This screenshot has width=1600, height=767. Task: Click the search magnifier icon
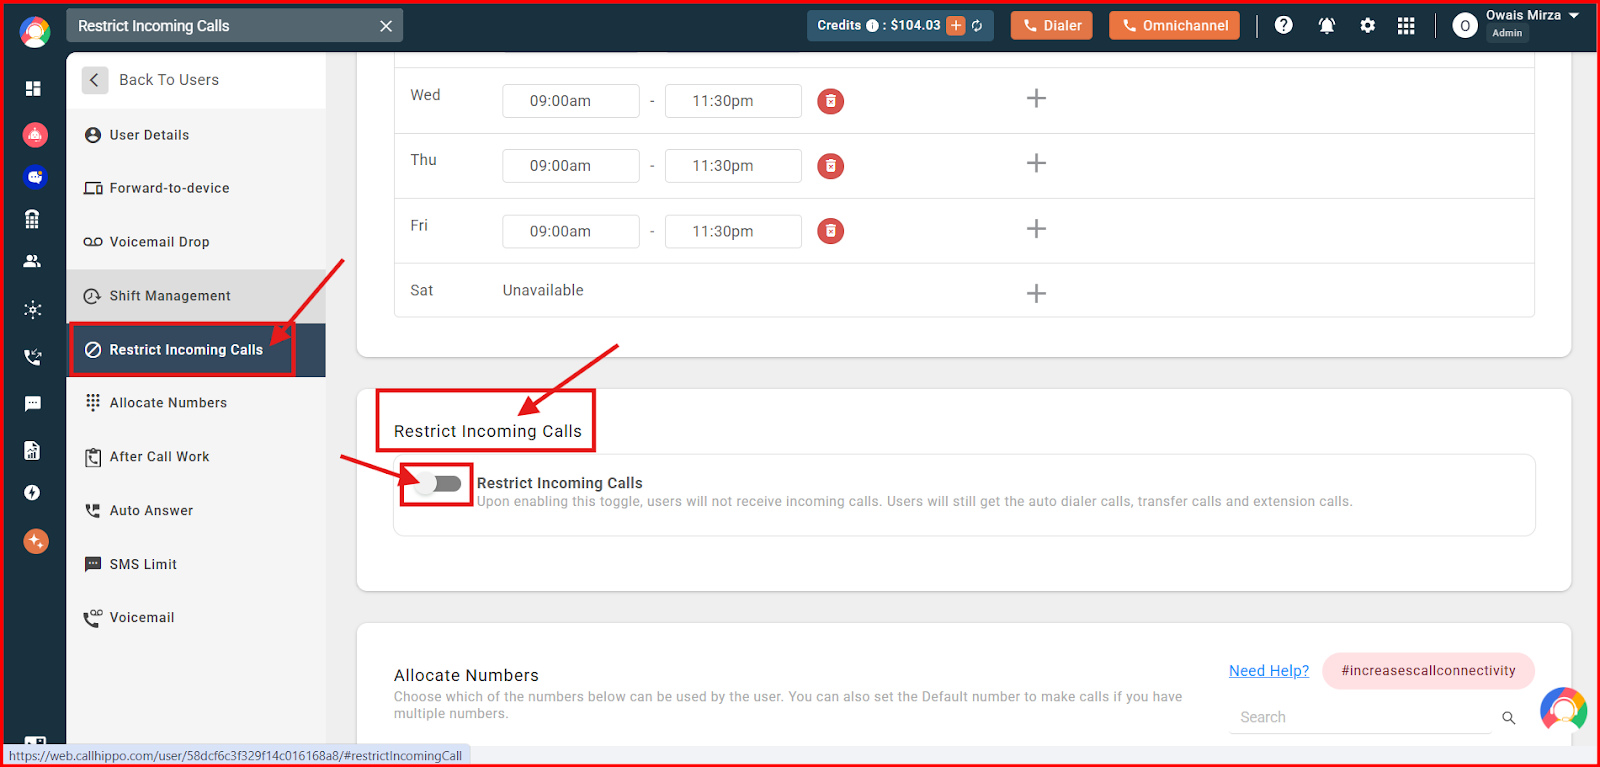[1509, 718]
